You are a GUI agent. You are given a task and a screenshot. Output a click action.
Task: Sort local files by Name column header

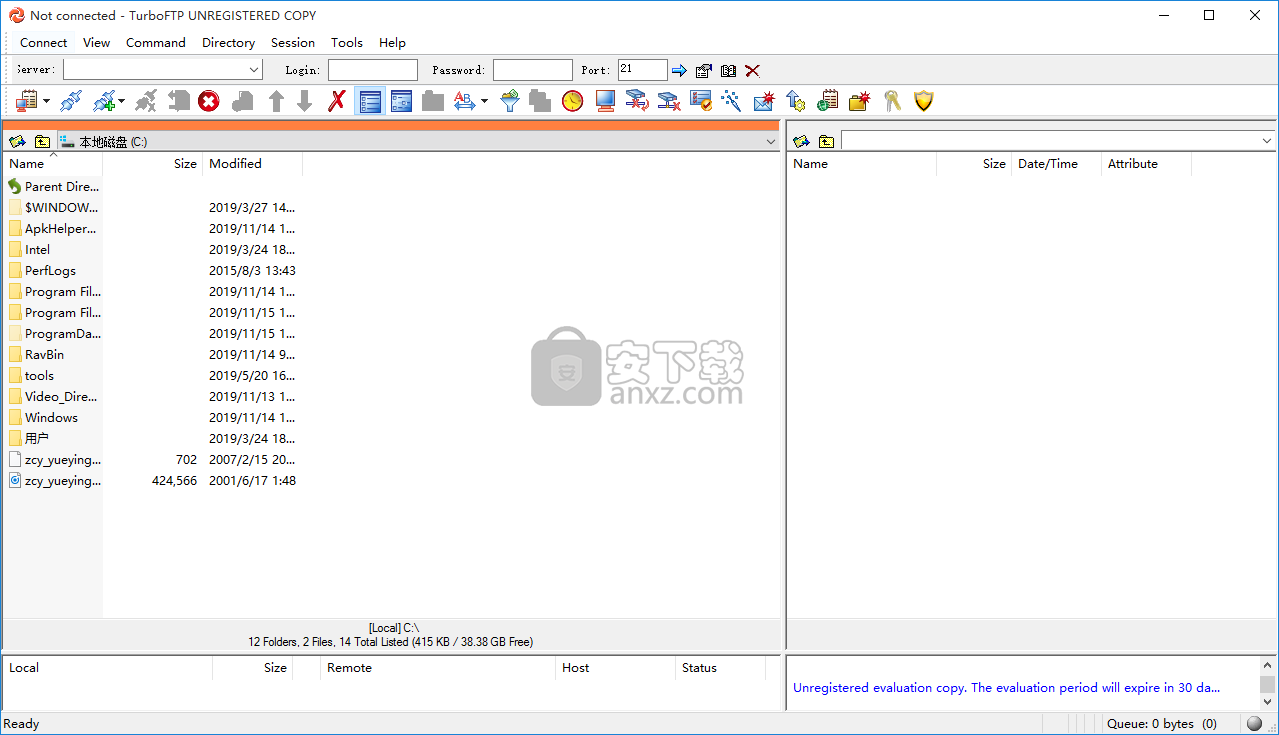tap(53, 164)
